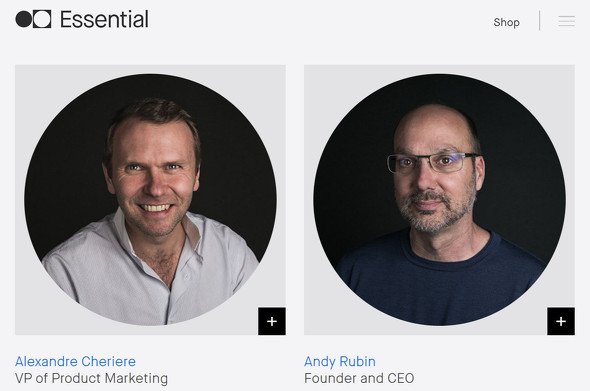This screenshot has height=391, width=590.
Task: Click the black circle in the logo
Action: pyautogui.click(x=23, y=19)
